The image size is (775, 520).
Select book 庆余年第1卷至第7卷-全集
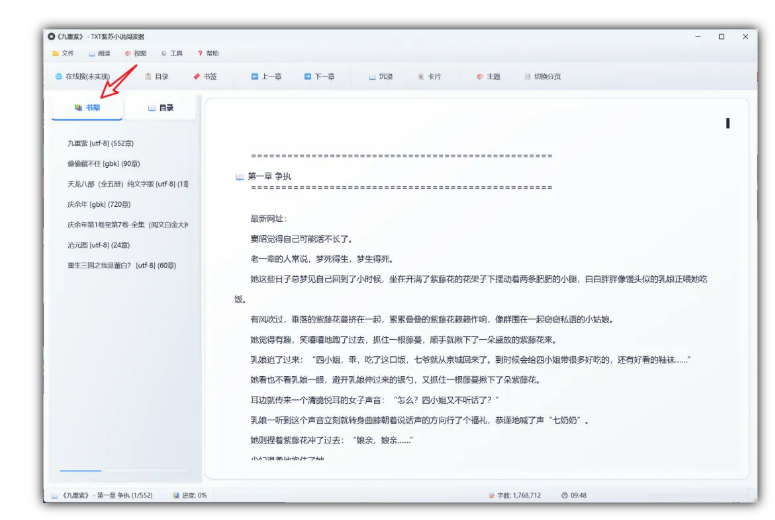click(x=128, y=224)
